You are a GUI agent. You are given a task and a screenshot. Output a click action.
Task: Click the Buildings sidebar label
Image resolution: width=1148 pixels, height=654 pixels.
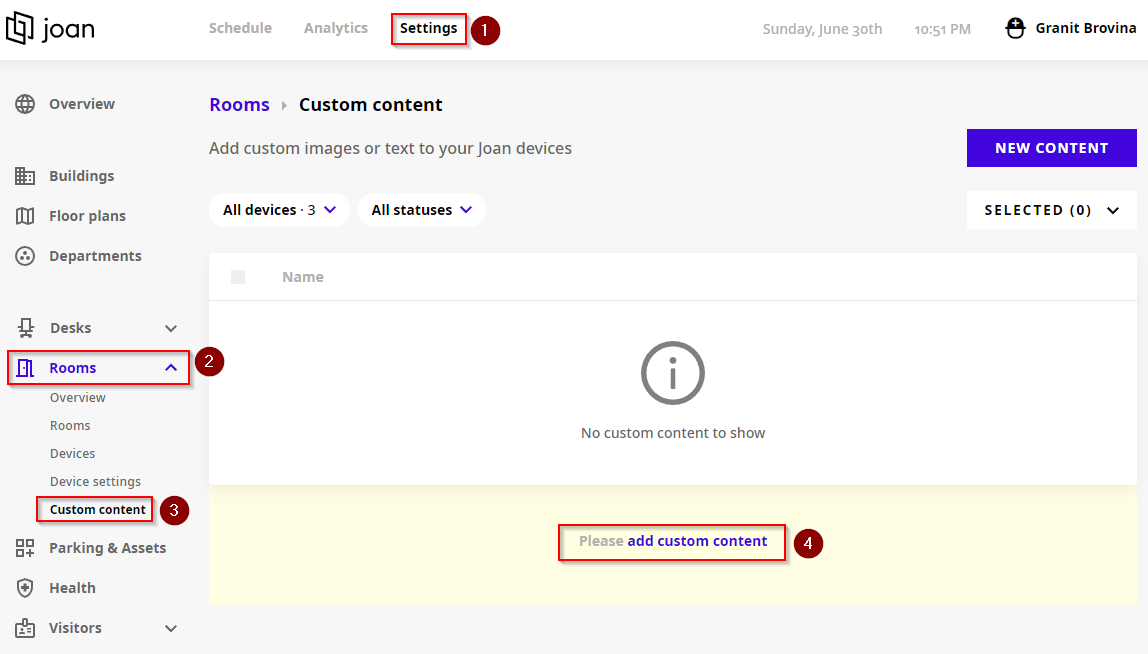click(81, 176)
